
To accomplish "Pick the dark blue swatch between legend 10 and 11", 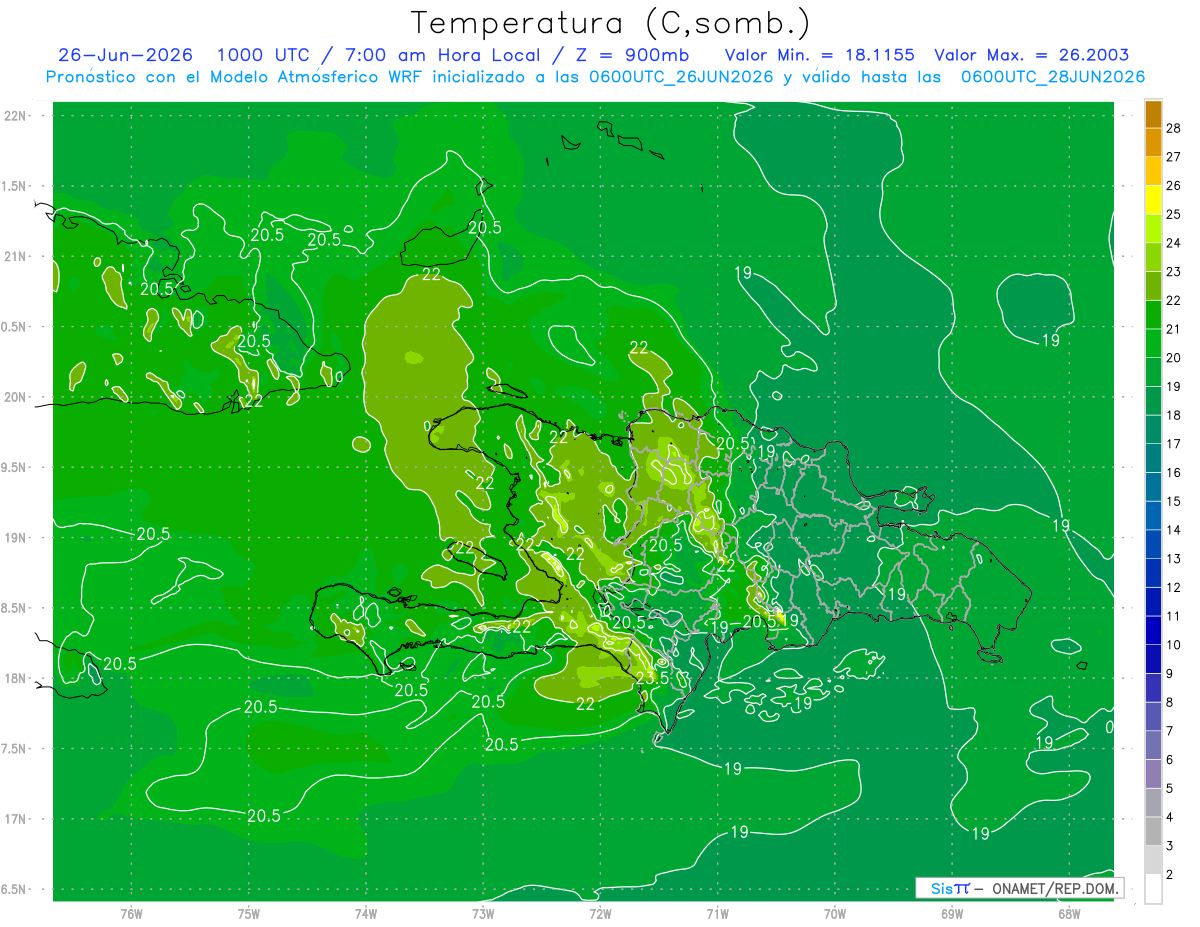I will click(x=1153, y=631).
